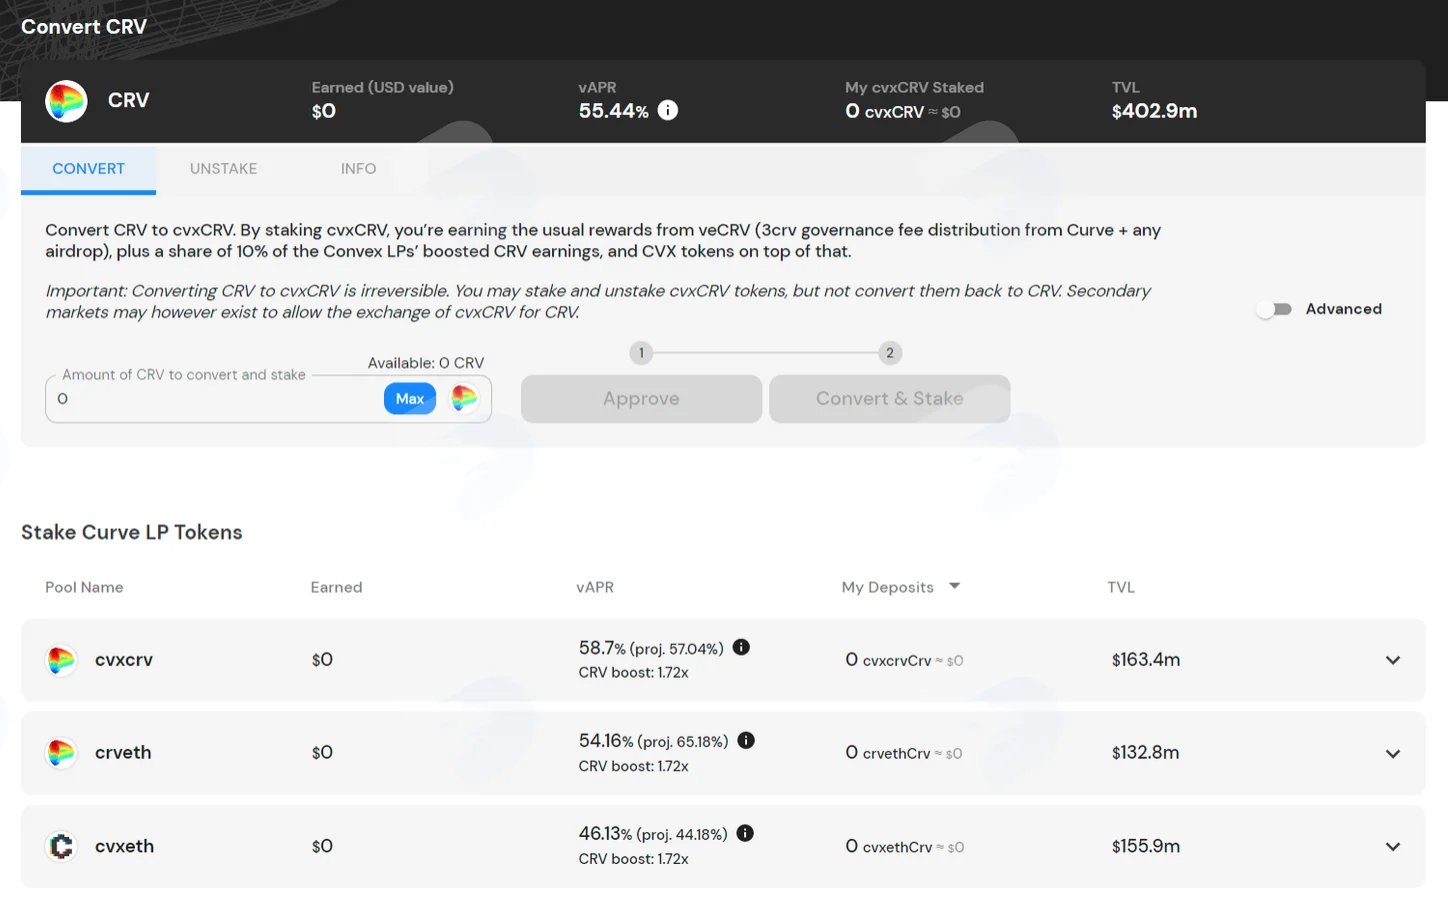Click the $163.4m TVL value
This screenshot has height=904, width=1454.
click(x=1146, y=660)
